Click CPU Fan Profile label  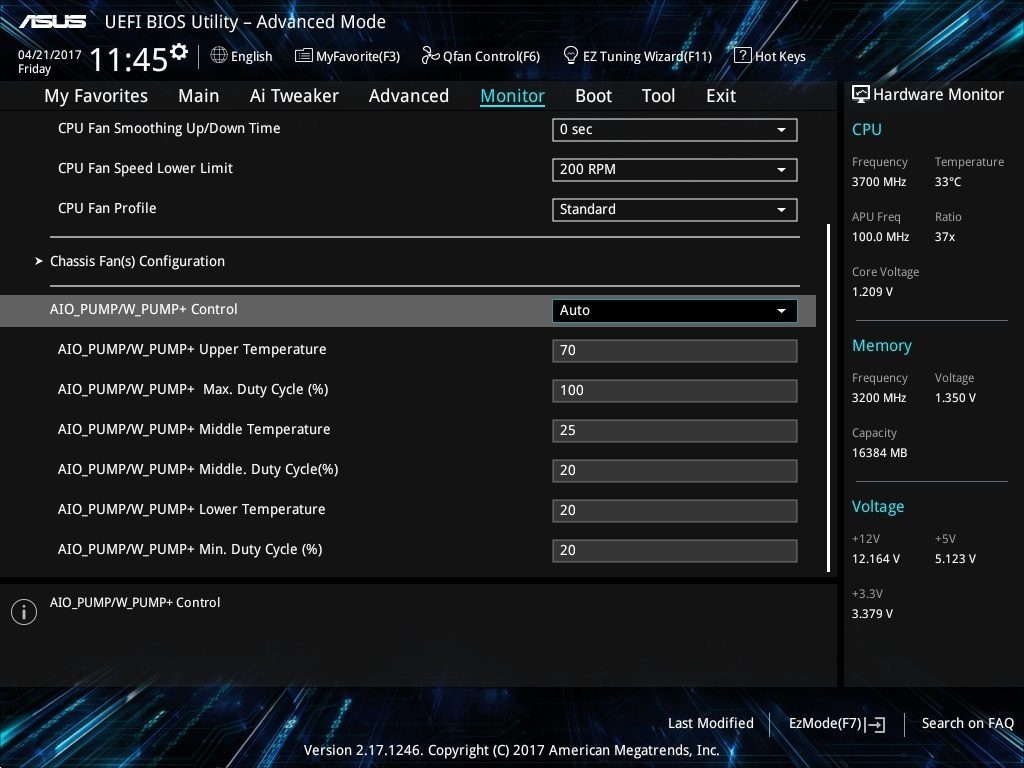pyautogui.click(x=107, y=208)
